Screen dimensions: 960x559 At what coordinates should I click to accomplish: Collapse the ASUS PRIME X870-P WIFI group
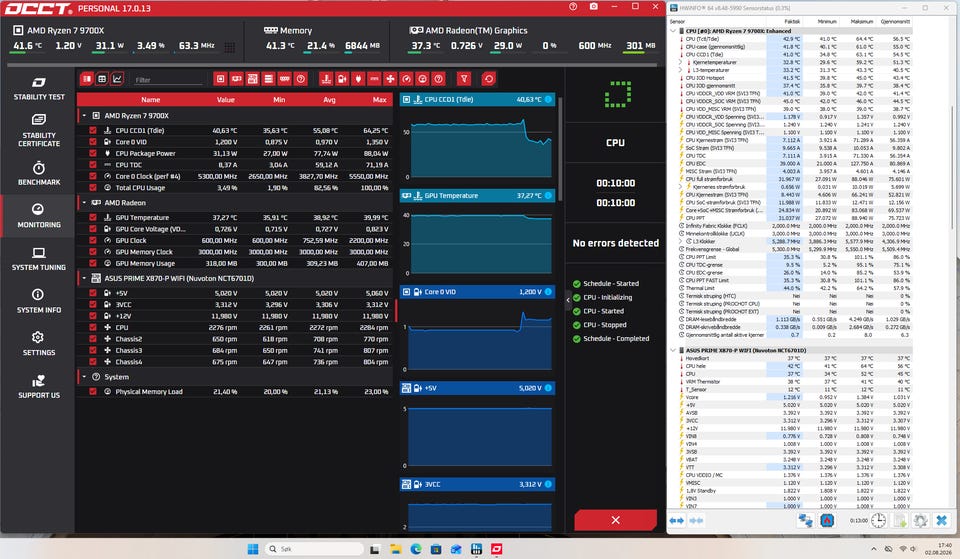click(x=84, y=278)
